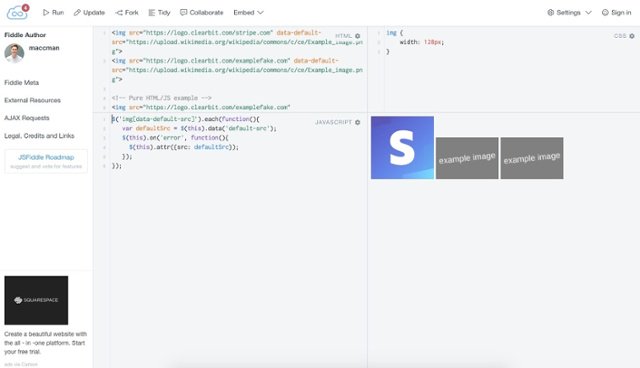Open CSS panel gear settings
The height and width of the screenshot is (368, 640).
632,36
